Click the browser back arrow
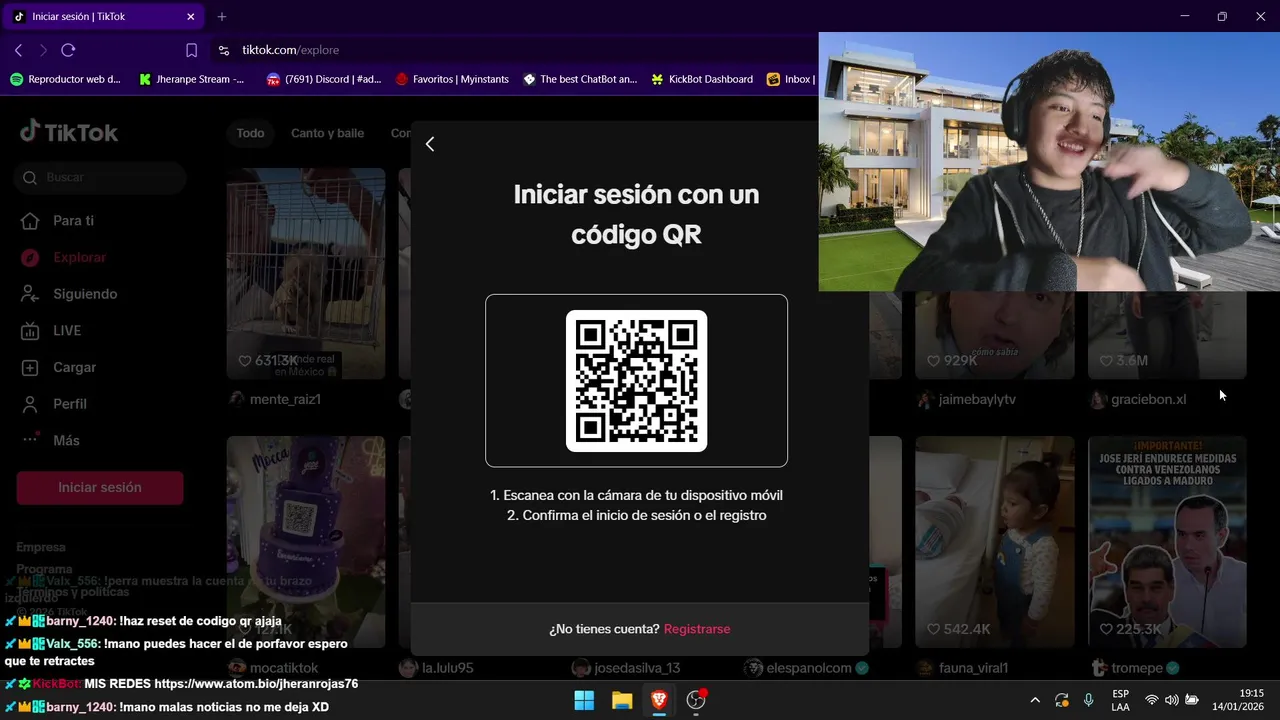The width and height of the screenshot is (1280, 720). (18, 50)
